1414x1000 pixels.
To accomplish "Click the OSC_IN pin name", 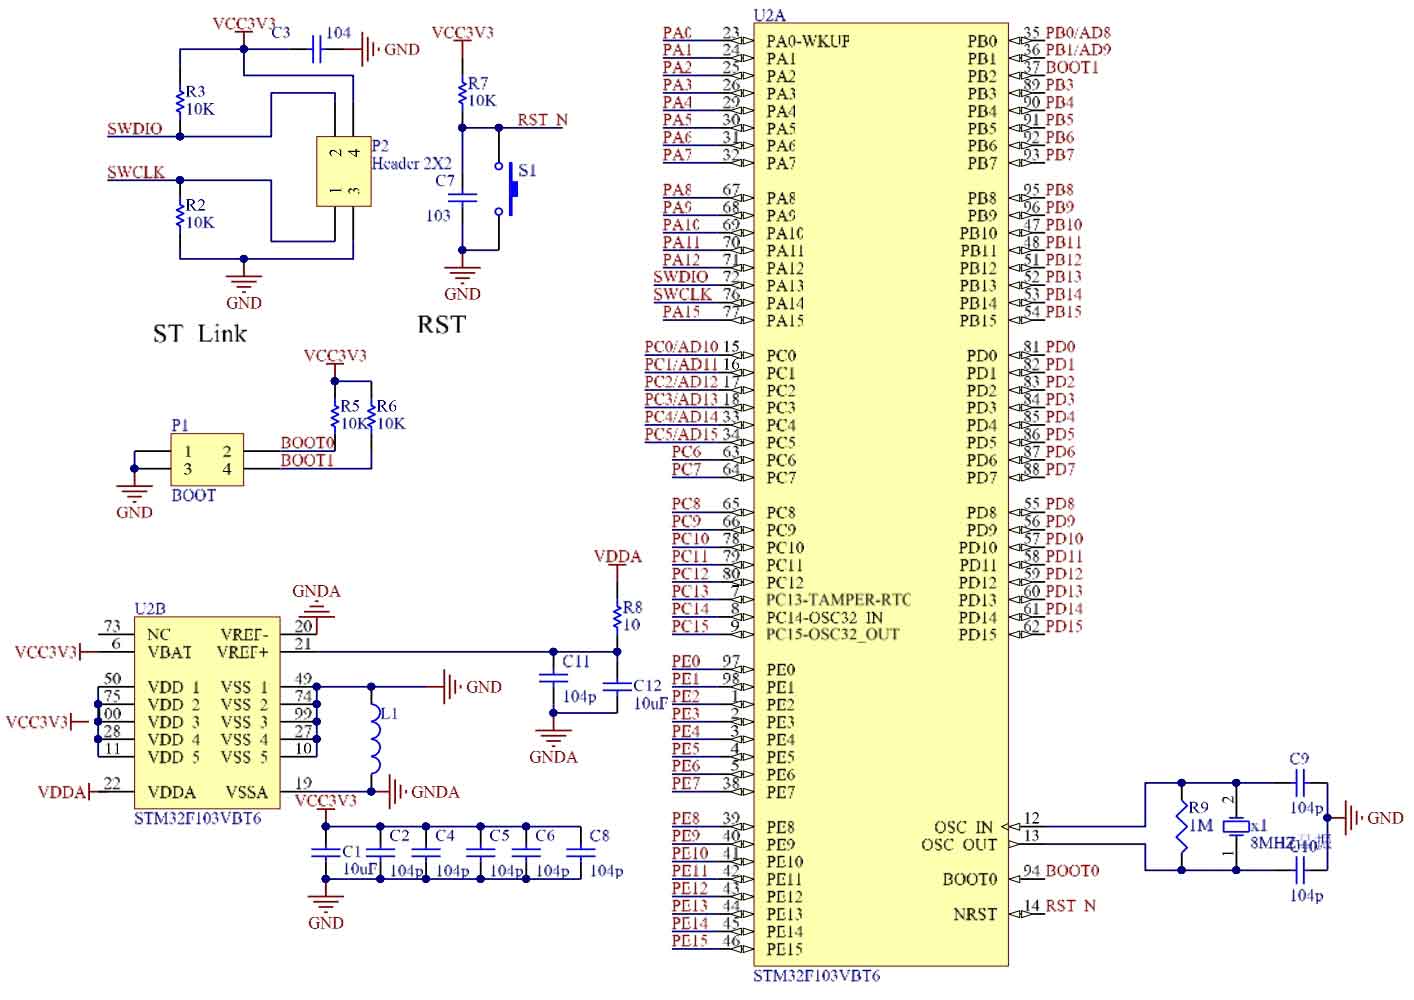I will 964,827.
